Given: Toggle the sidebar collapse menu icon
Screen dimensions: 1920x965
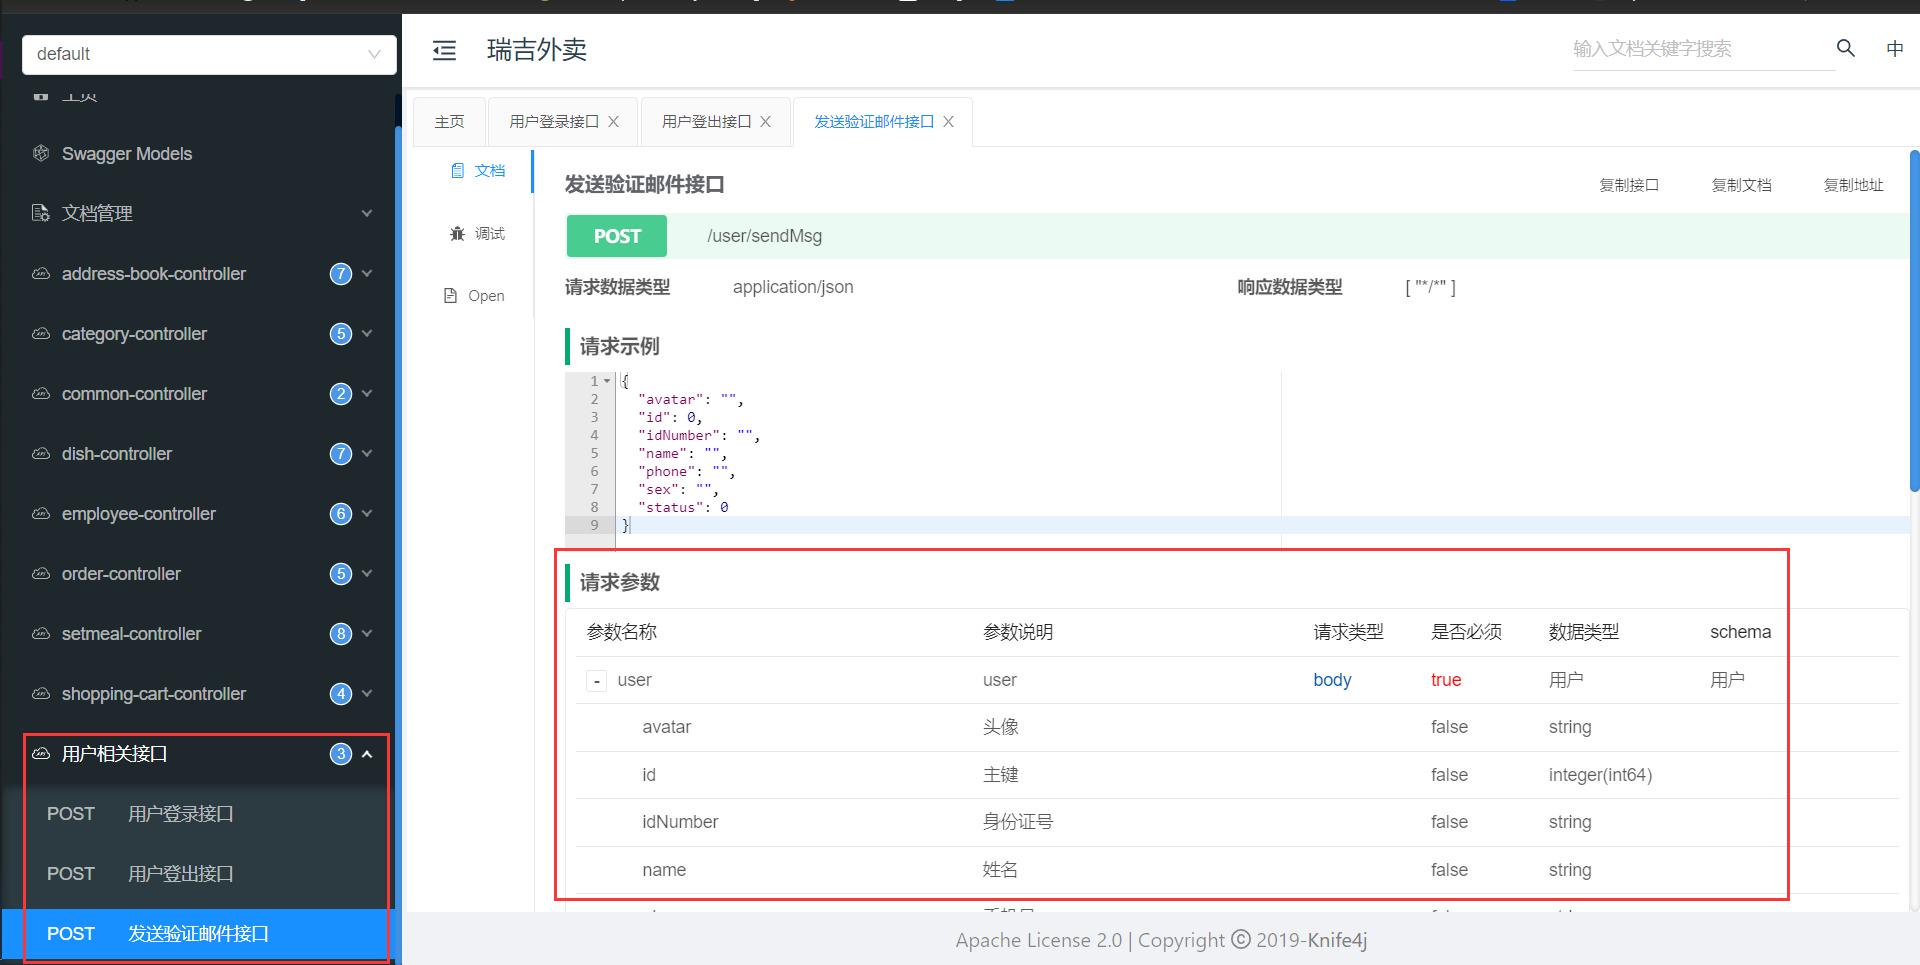Looking at the screenshot, I should click(444, 50).
